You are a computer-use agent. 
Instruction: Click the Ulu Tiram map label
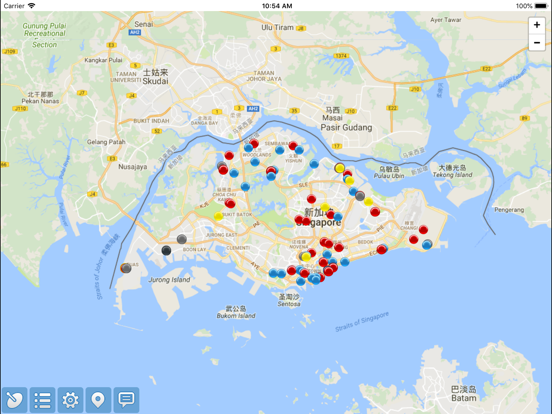277,27
